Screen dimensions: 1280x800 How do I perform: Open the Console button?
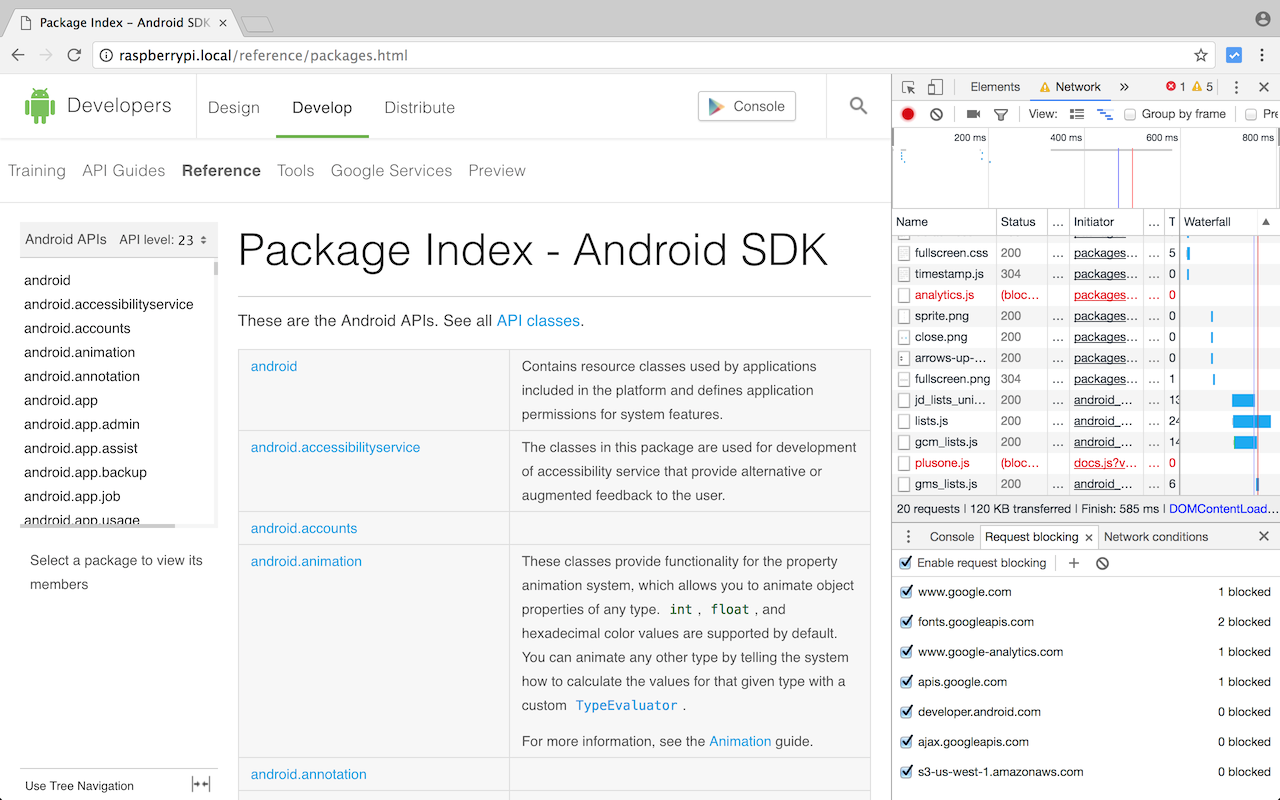click(747, 106)
